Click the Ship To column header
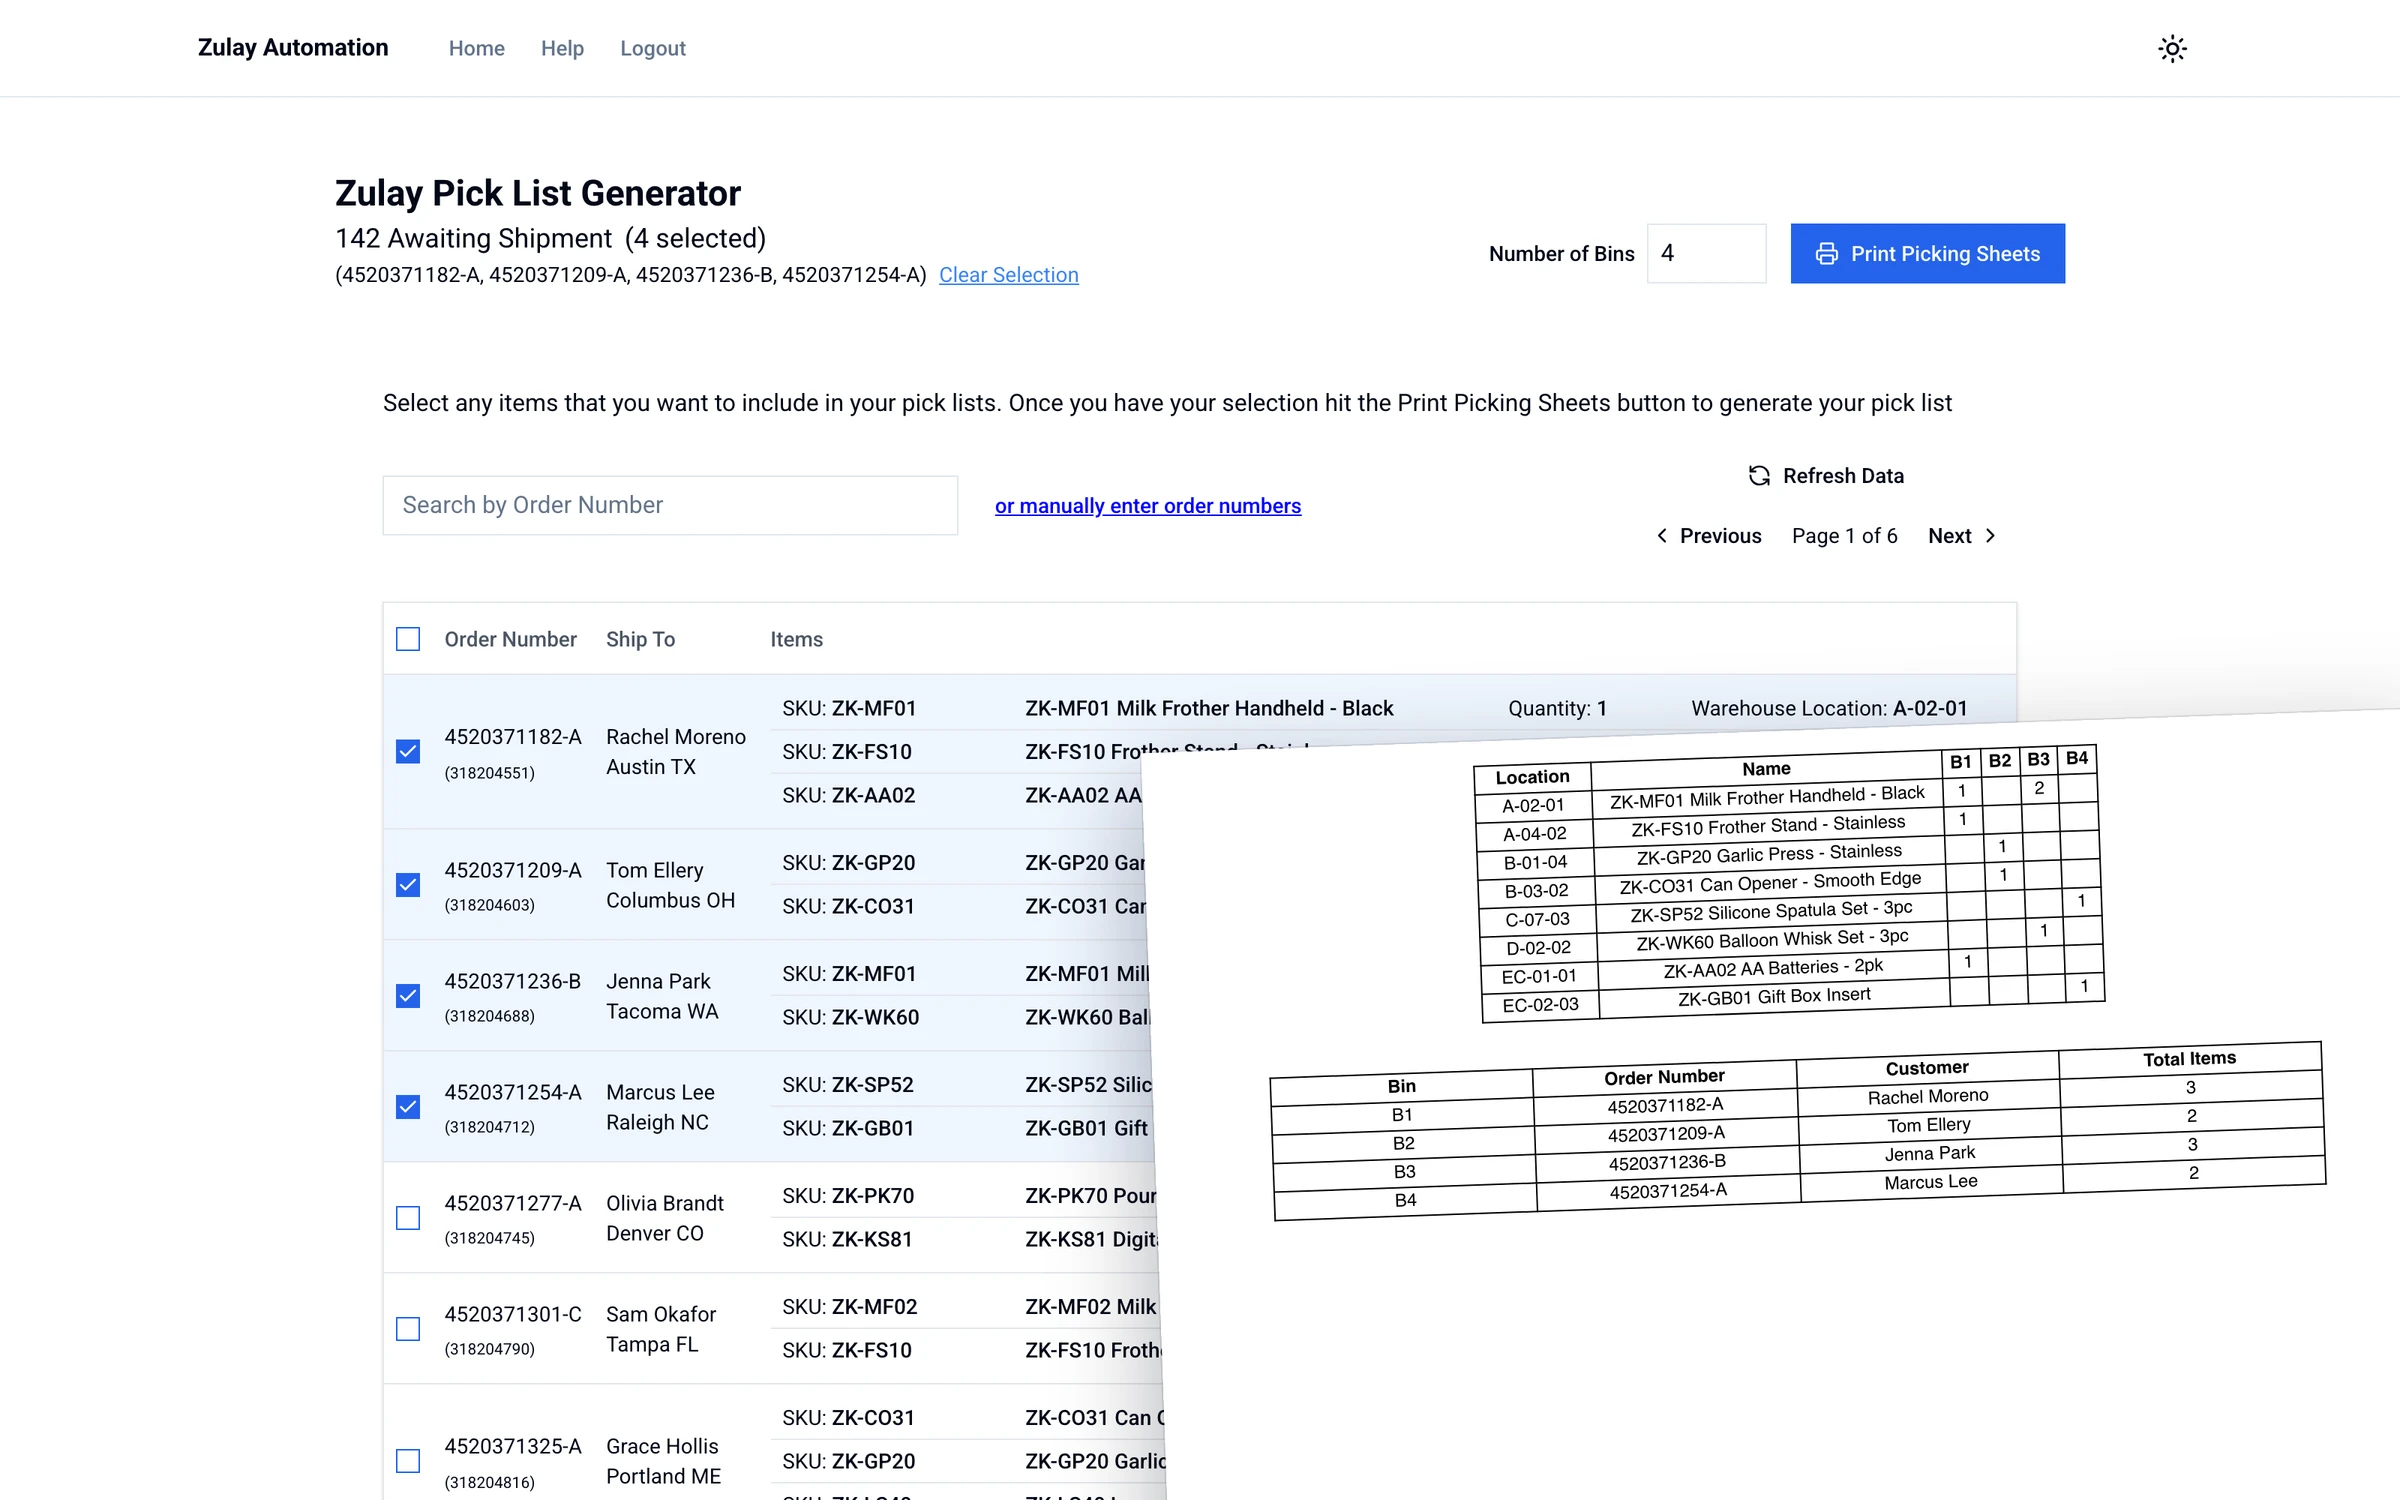The image size is (2400, 1500). point(640,639)
